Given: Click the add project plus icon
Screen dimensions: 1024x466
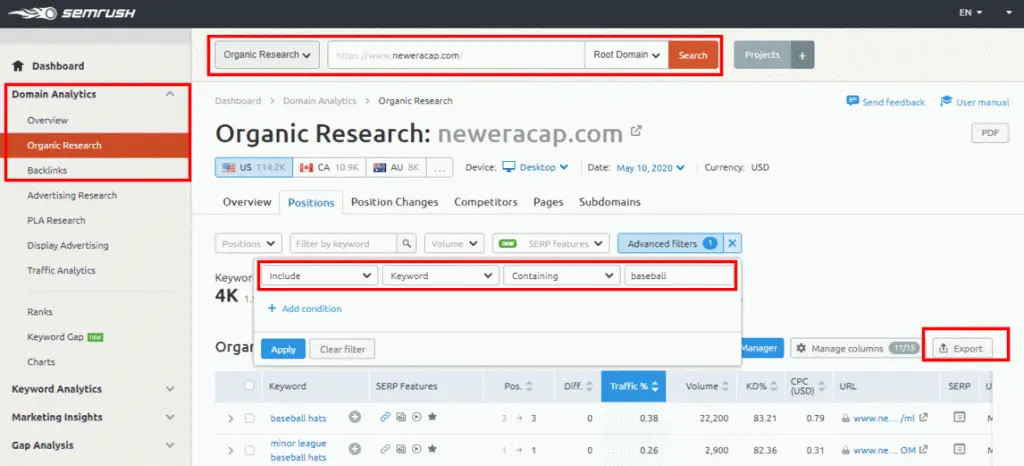Looking at the screenshot, I should pos(802,55).
